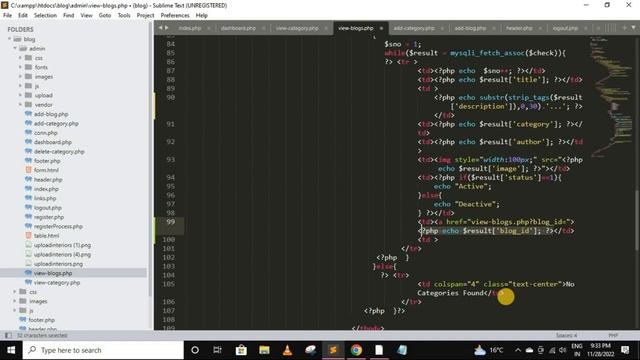This screenshot has height=360, width=640.
Task: Click the minimap code overview
Action: click(x=611, y=97)
